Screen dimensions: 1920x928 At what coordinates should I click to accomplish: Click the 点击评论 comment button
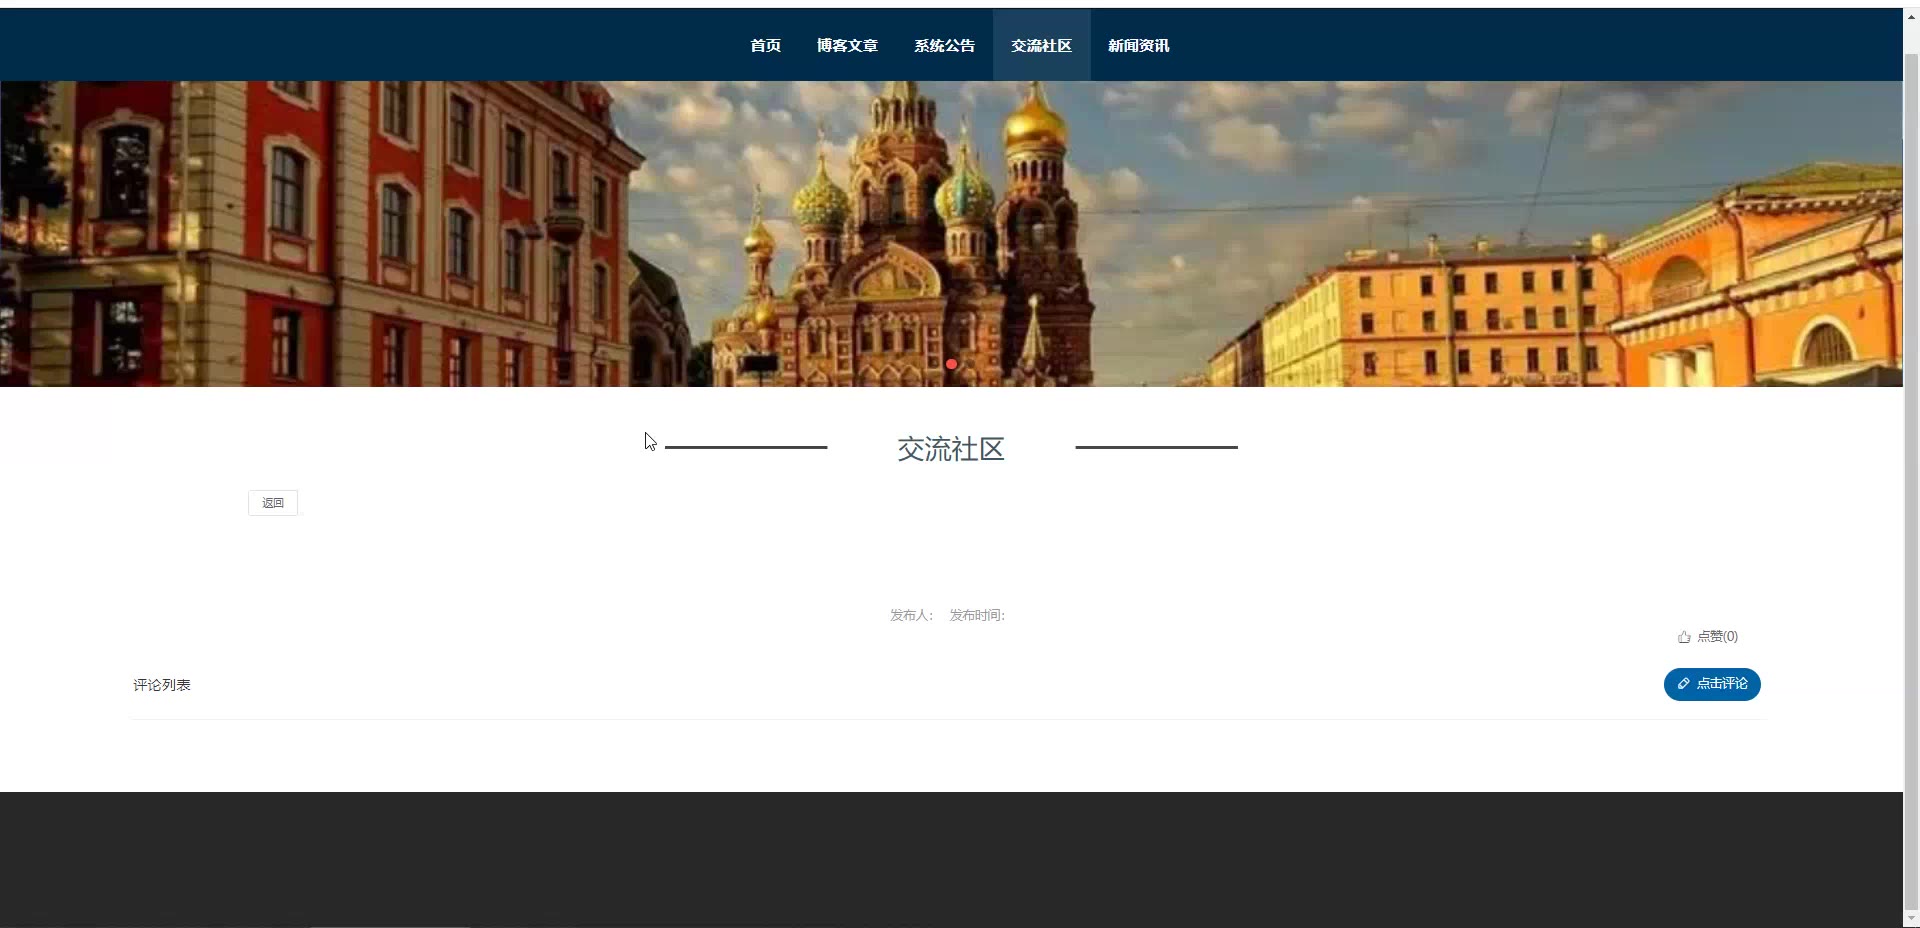coord(1712,684)
